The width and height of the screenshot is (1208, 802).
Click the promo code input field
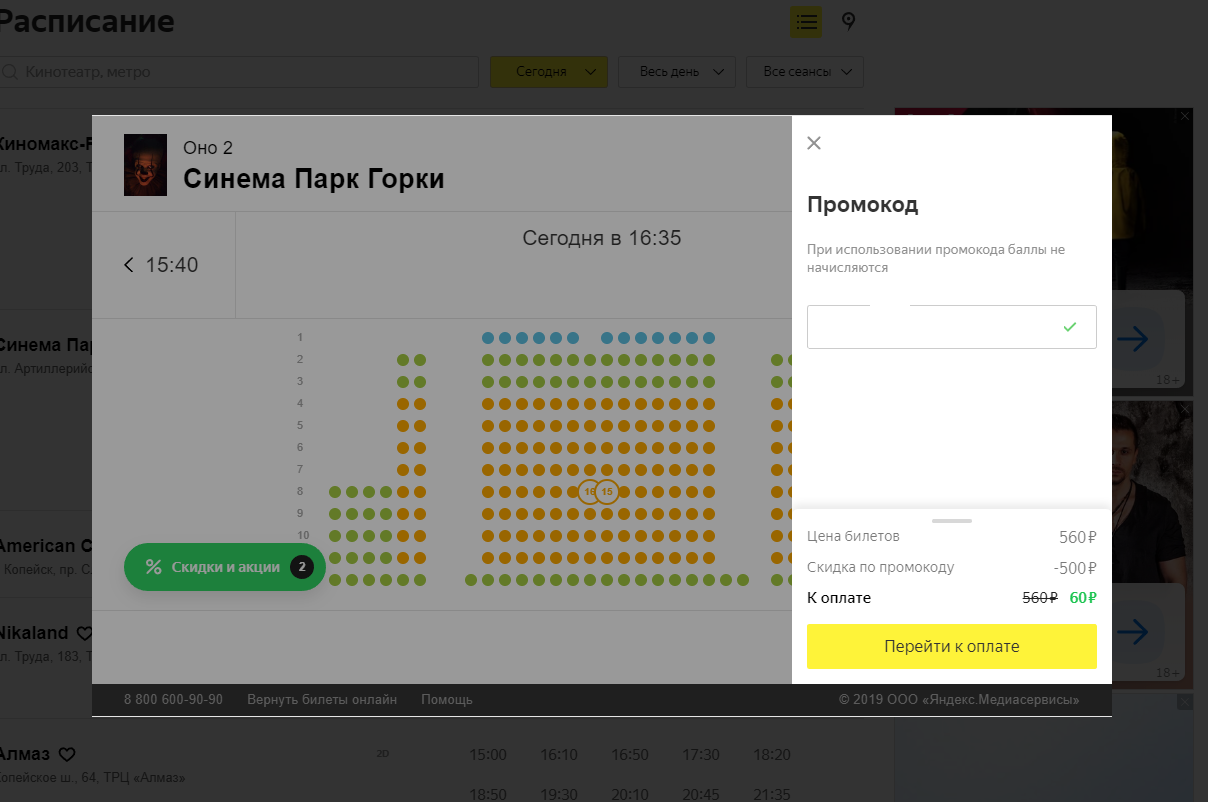click(952, 327)
